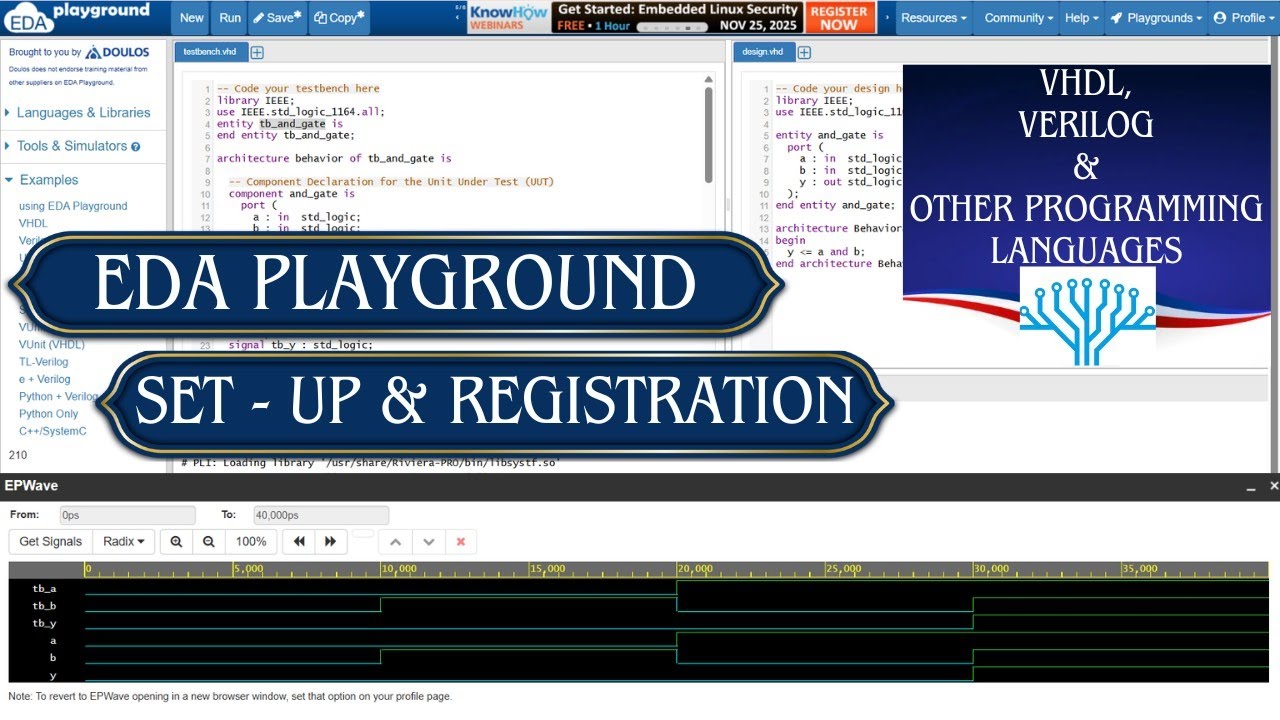Viewport: 1280px width, 720px height.
Task: Click the 10,000 mark on time ruler
Action: (400, 569)
